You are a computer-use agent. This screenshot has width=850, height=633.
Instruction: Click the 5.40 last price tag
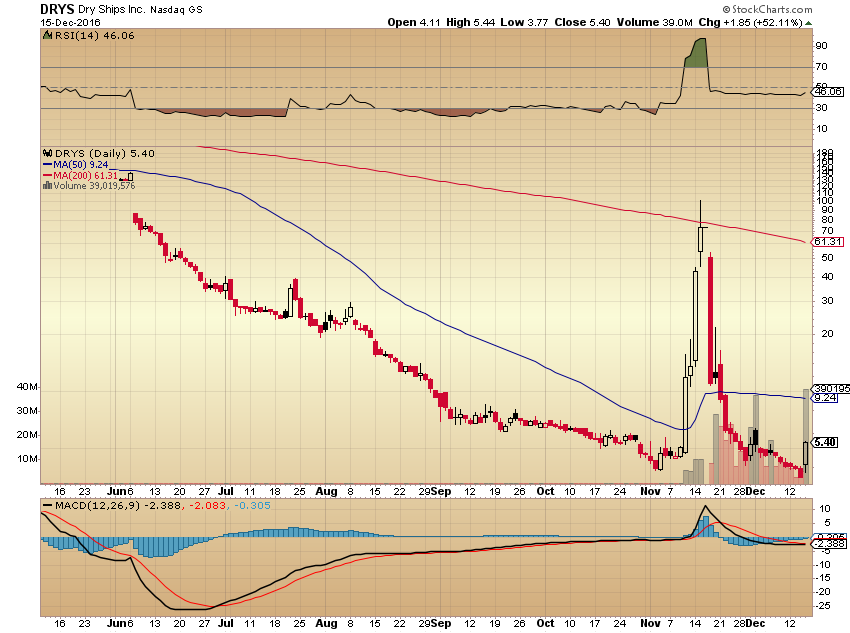click(x=826, y=442)
